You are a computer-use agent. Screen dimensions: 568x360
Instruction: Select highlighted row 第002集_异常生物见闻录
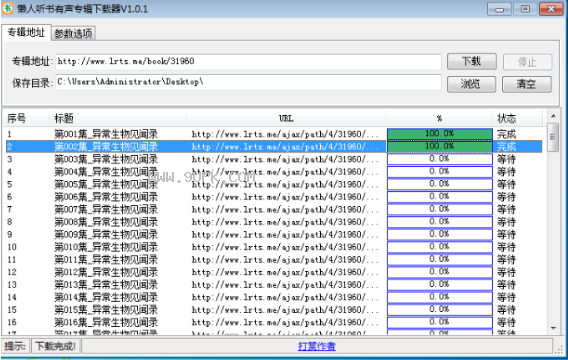274,147
